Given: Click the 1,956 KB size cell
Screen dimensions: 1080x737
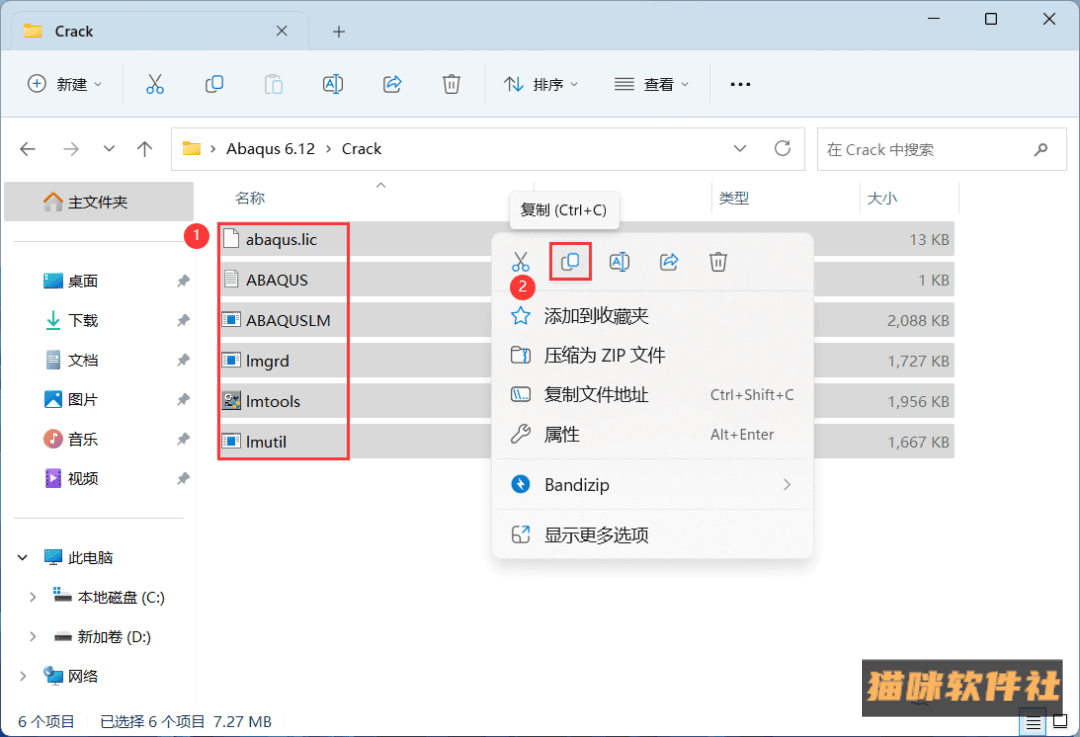Looking at the screenshot, I should point(918,402).
